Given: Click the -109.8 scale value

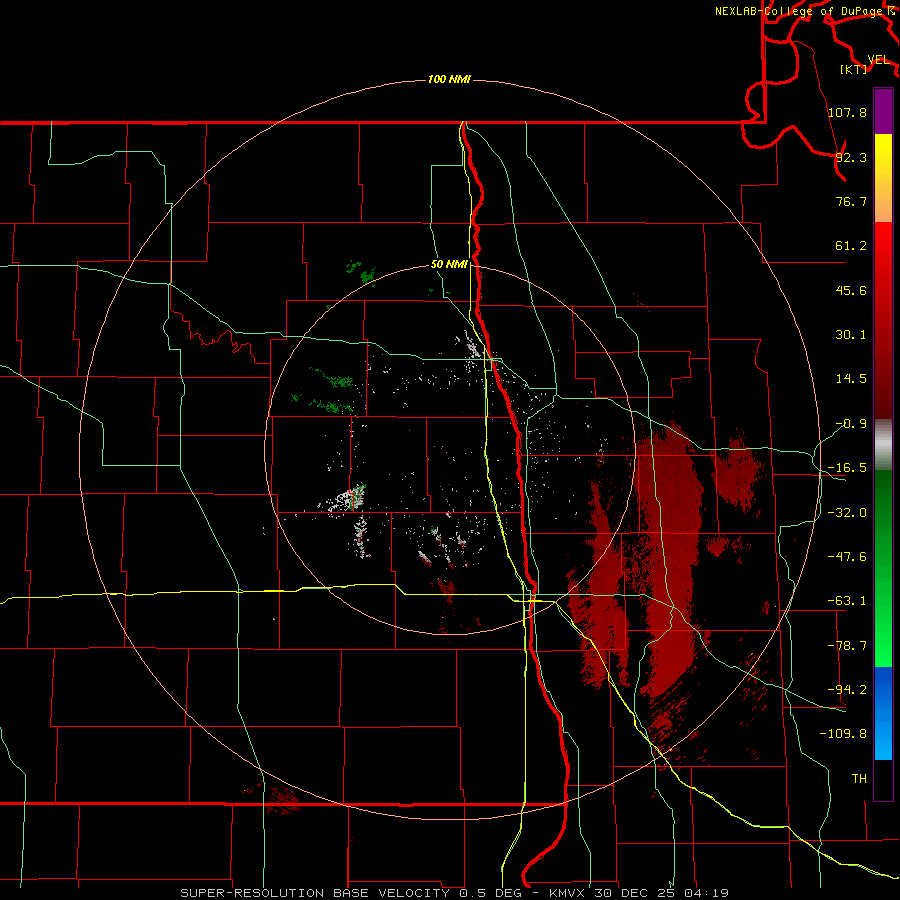Looking at the screenshot, I should click(x=843, y=734).
